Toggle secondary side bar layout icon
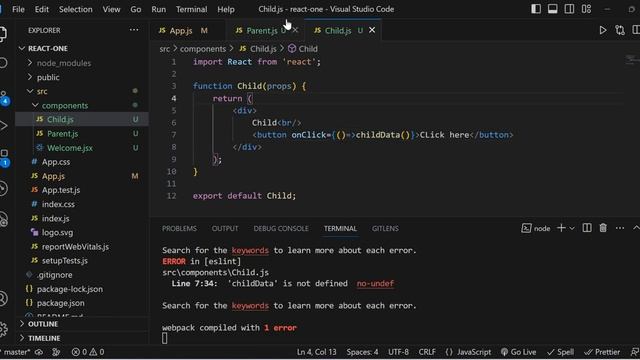The height and width of the screenshot is (360, 640). coord(569,9)
